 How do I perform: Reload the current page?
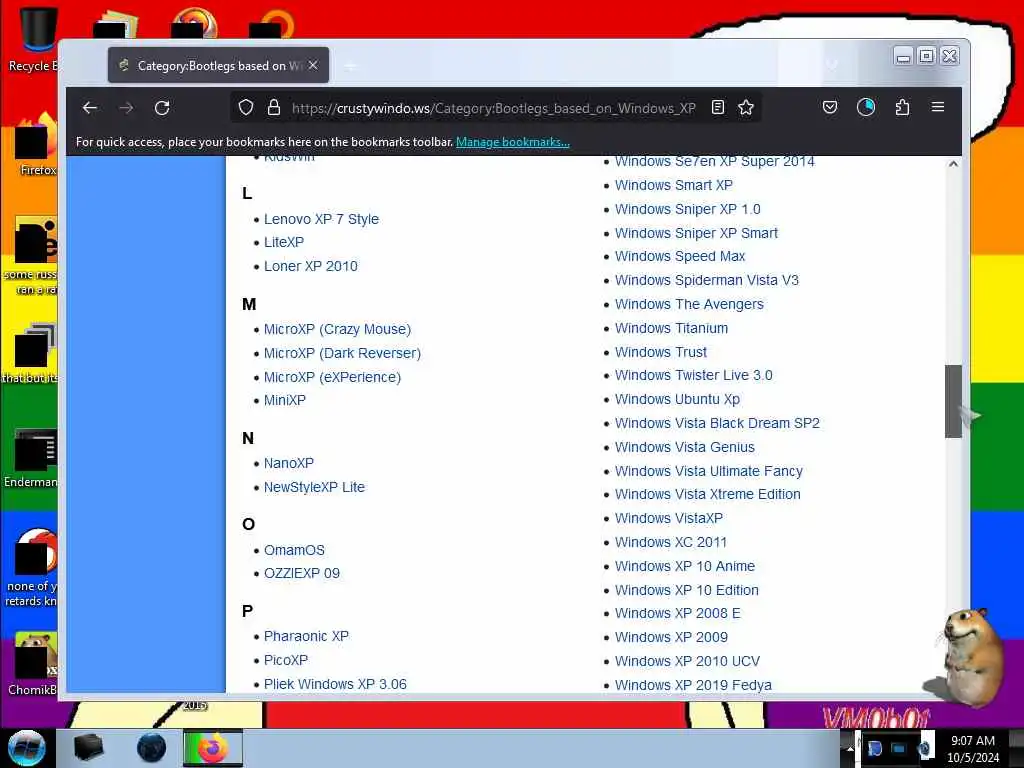(x=162, y=108)
